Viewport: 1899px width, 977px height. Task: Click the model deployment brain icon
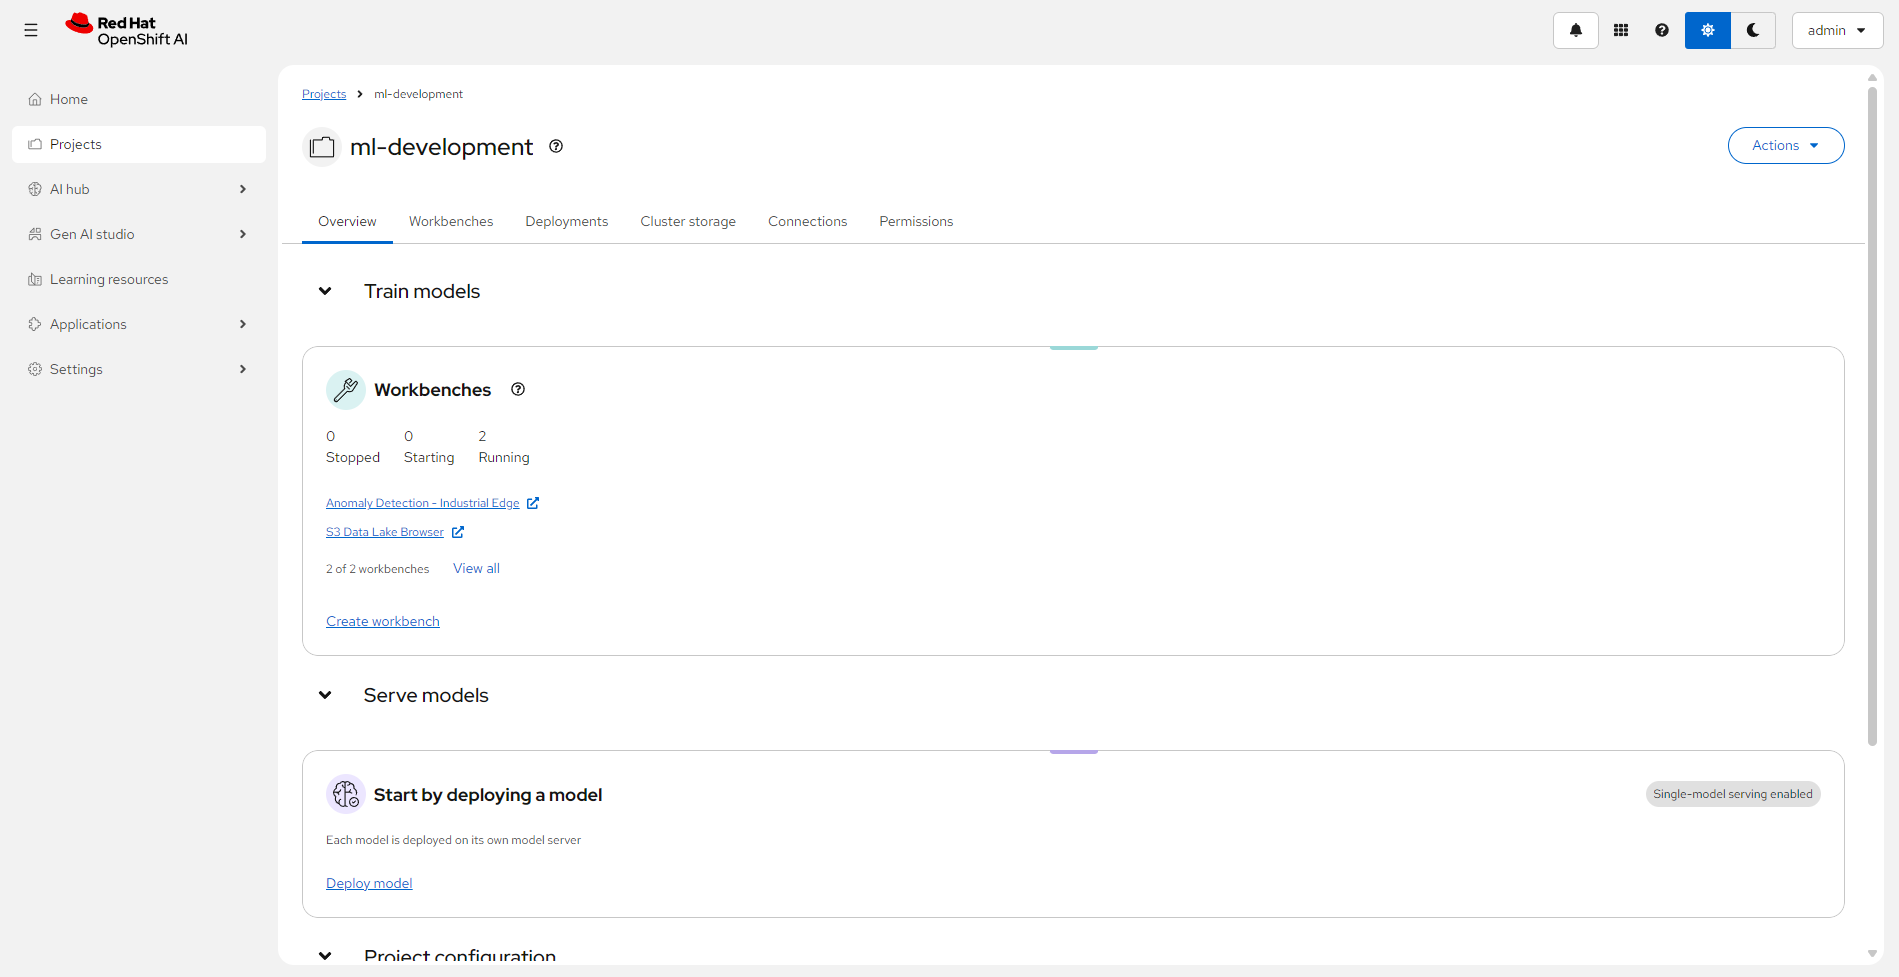pyautogui.click(x=346, y=794)
